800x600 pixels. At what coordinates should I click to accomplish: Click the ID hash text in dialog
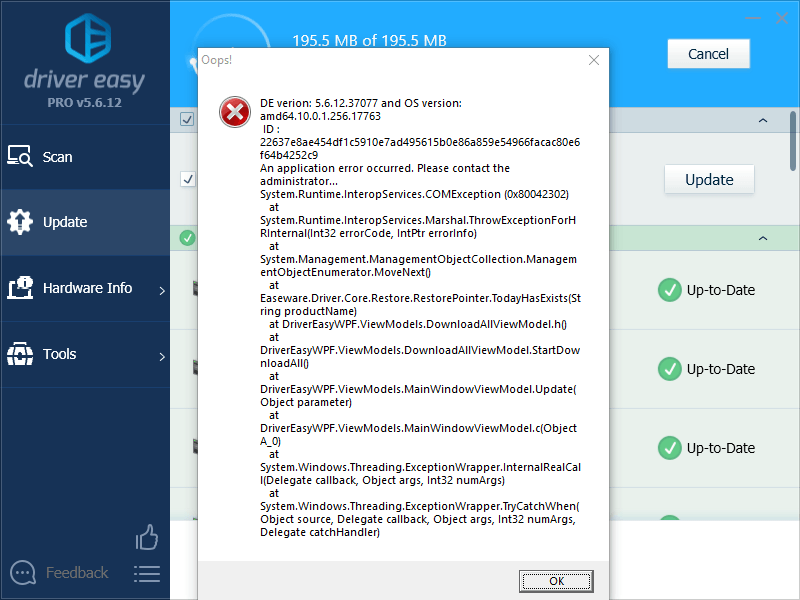coord(420,148)
